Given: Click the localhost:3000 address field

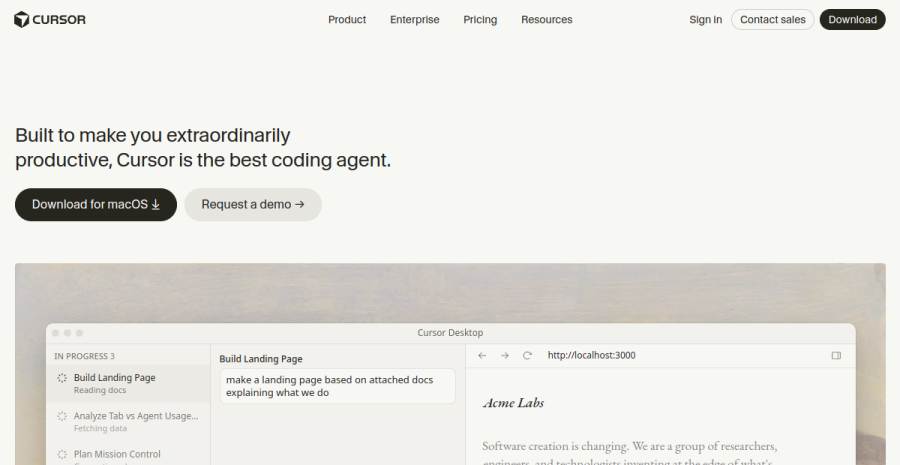Looking at the screenshot, I should 591,355.
